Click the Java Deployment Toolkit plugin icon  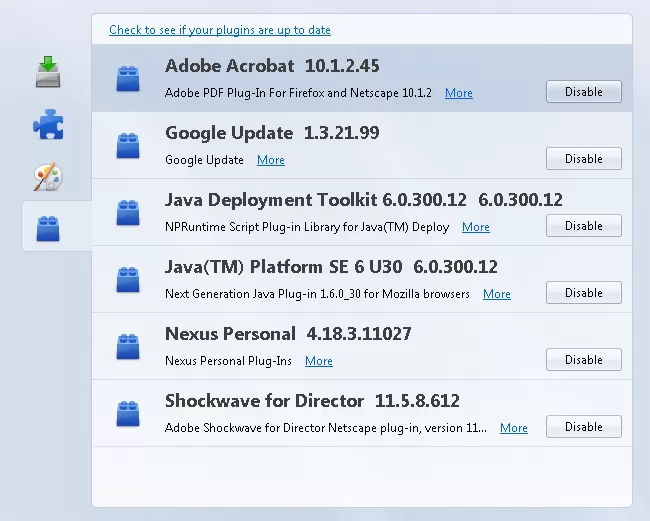pyautogui.click(x=128, y=212)
